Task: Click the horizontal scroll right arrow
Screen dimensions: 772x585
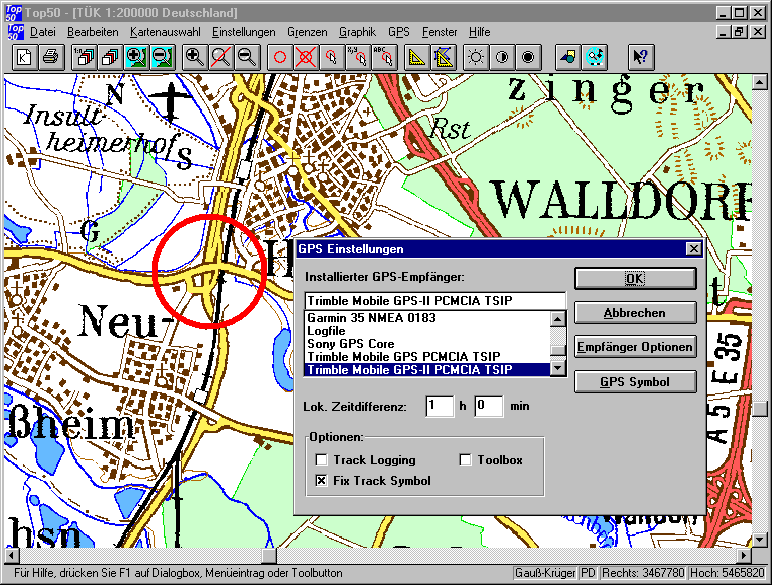Action: pos(744,556)
